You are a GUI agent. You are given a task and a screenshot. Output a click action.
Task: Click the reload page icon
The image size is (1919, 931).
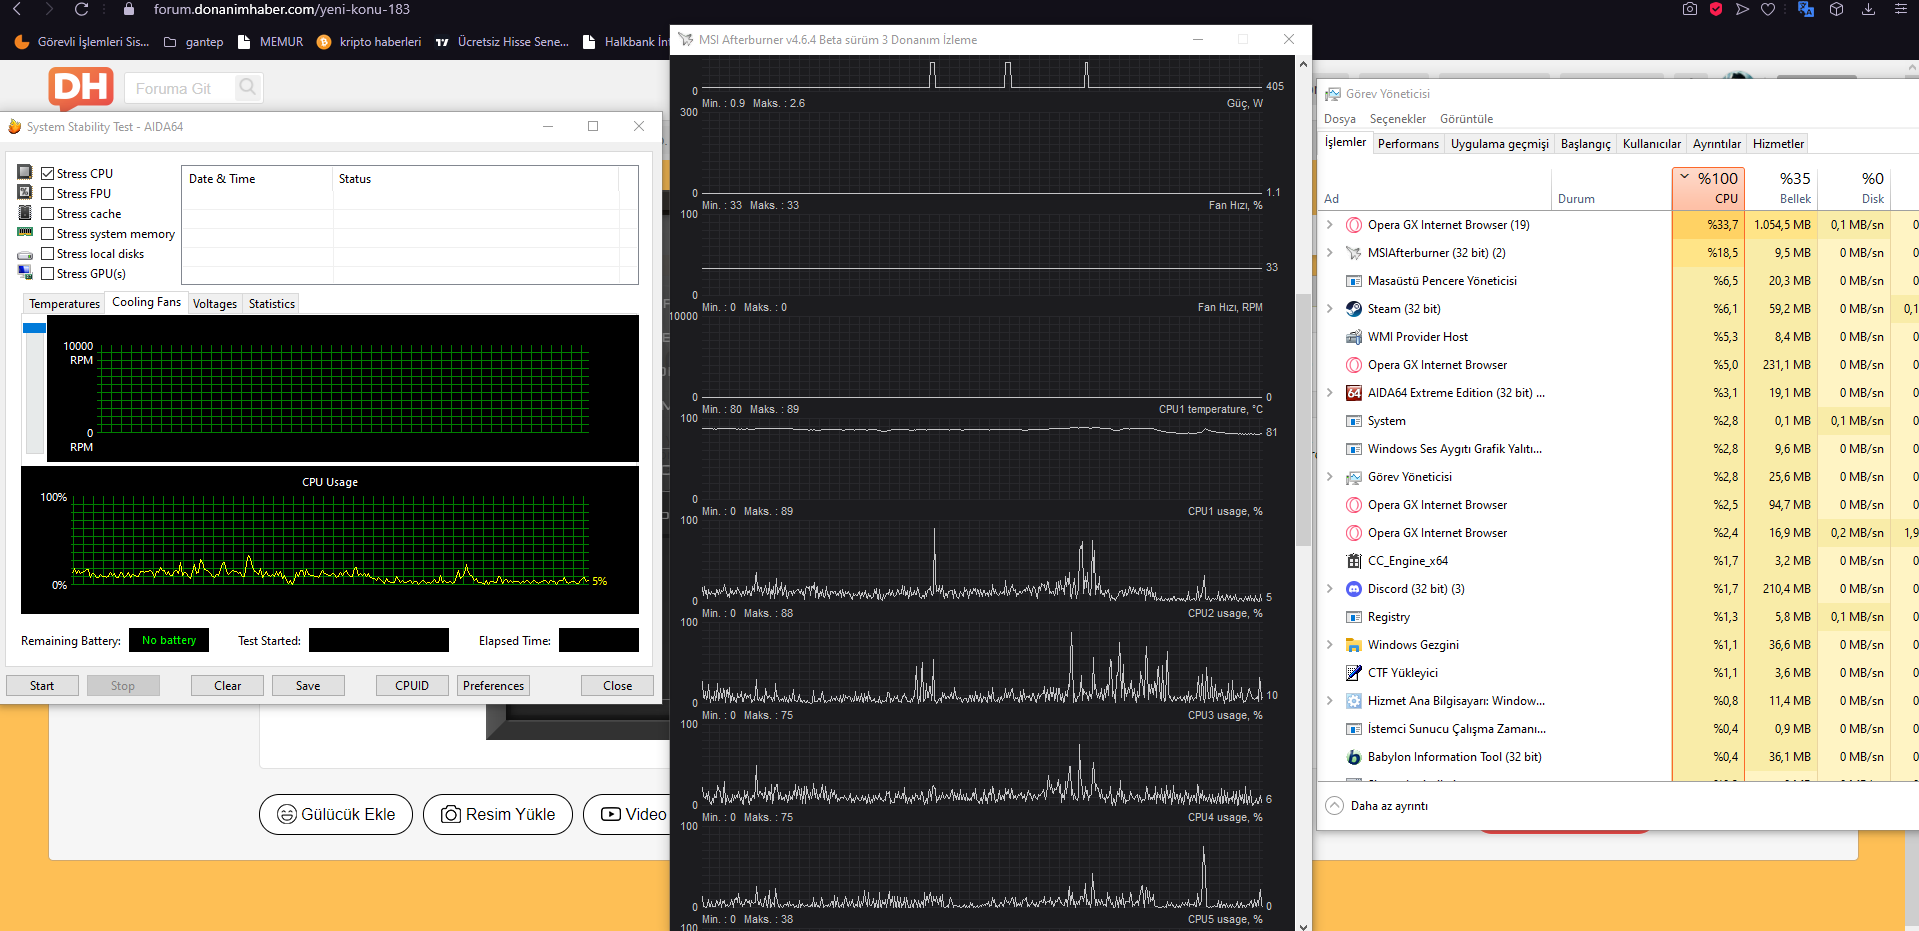pyautogui.click(x=82, y=9)
